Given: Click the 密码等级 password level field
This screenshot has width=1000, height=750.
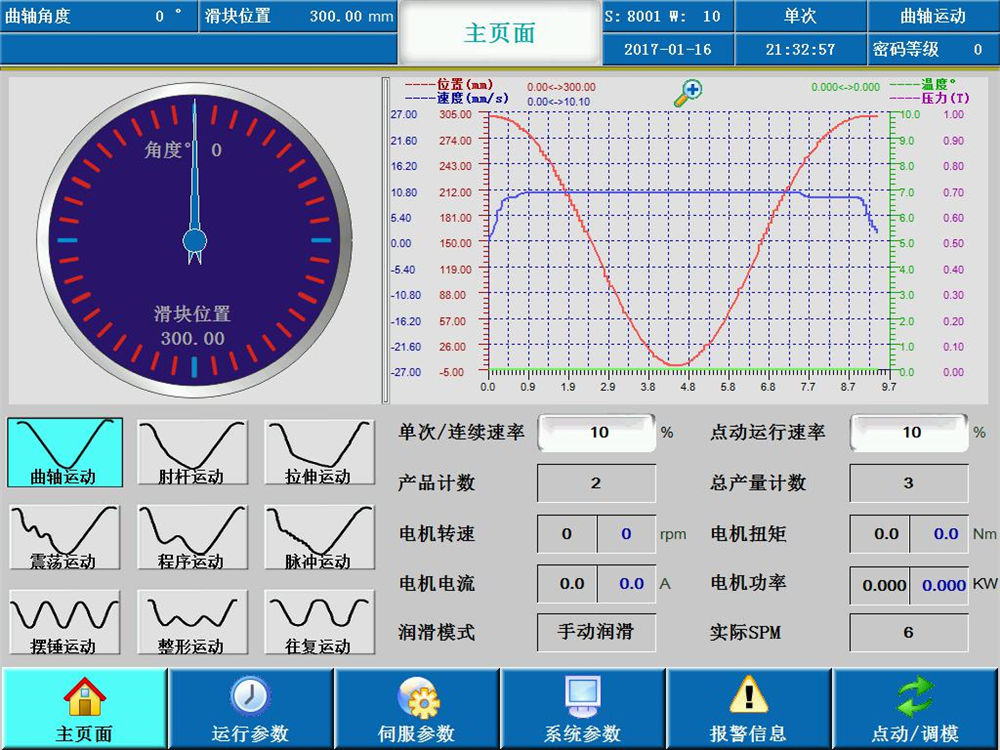Looking at the screenshot, I should [932, 49].
